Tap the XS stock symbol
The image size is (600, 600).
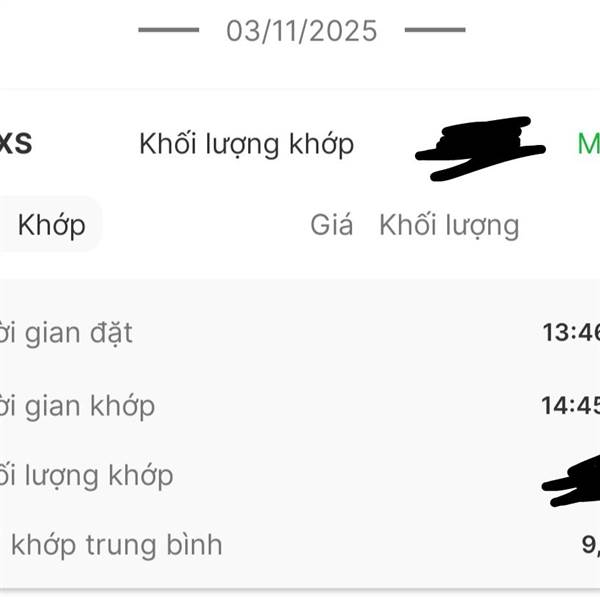pyautogui.click(x=16, y=144)
